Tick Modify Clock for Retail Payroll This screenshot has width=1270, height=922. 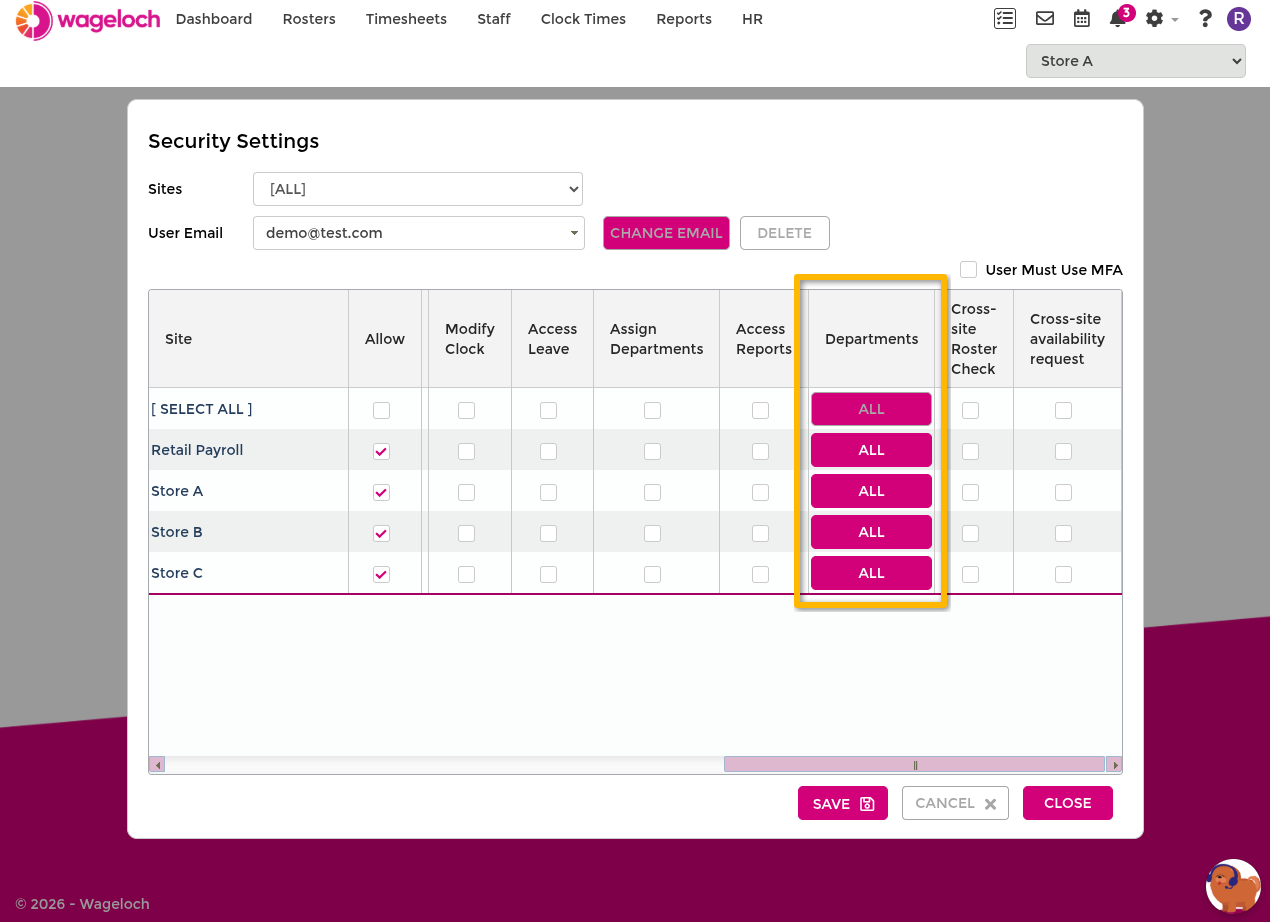pos(466,451)
